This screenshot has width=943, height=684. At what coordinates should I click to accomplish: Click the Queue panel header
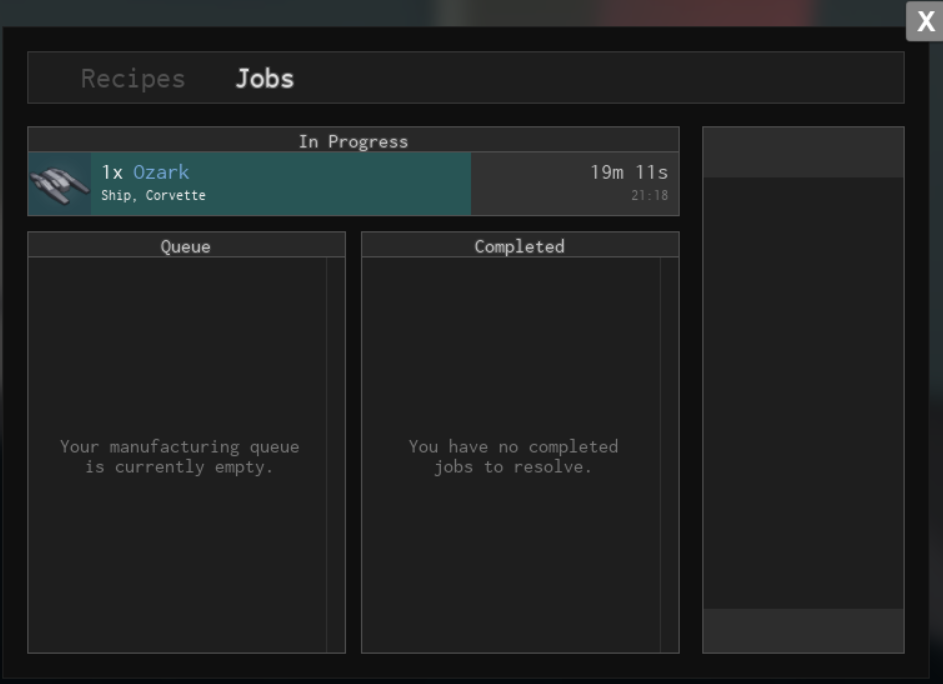point(186,246)
